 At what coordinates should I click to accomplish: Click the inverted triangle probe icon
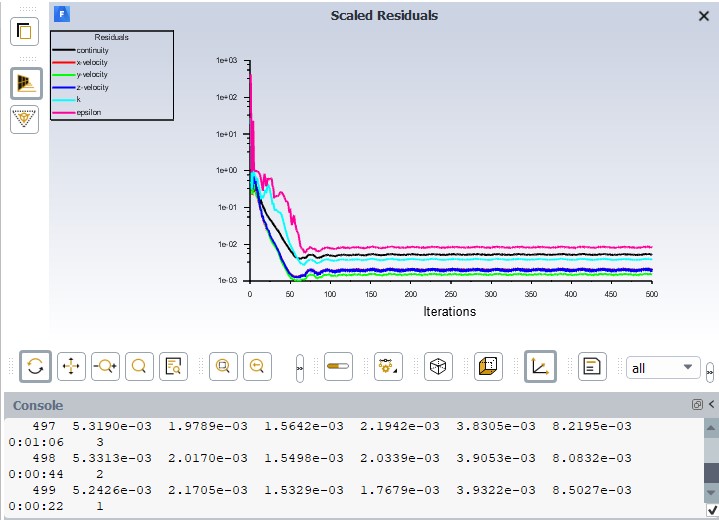24,119
